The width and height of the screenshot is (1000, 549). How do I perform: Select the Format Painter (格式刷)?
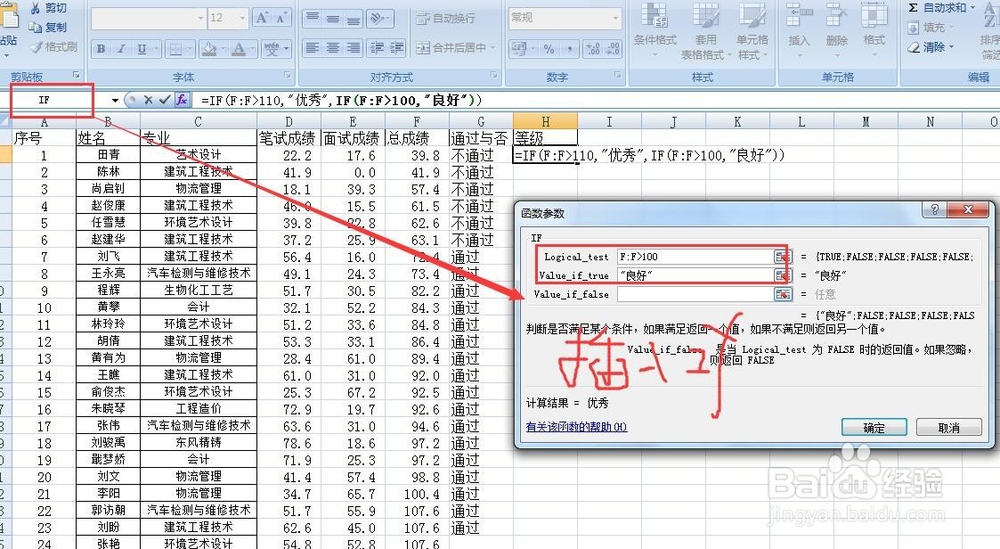pos(53,47)
